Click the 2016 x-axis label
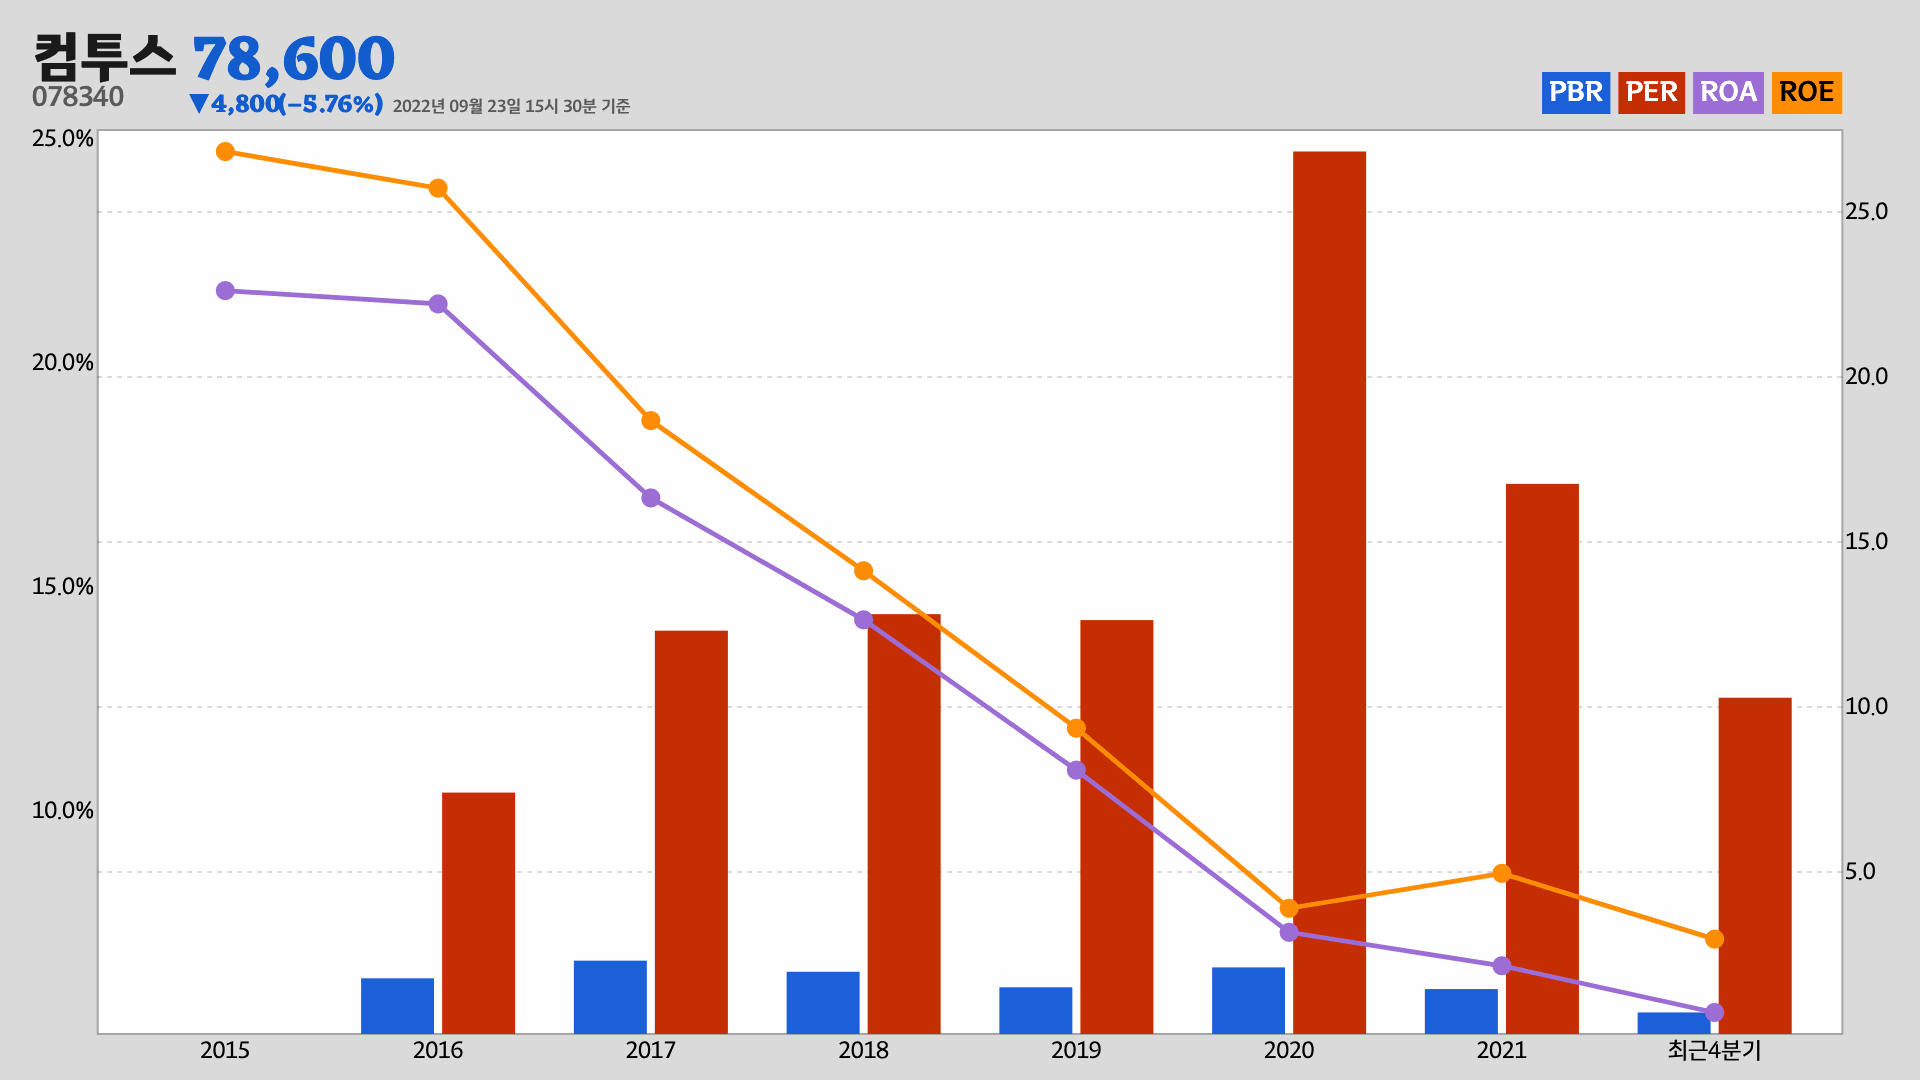 coord(438,1050)
